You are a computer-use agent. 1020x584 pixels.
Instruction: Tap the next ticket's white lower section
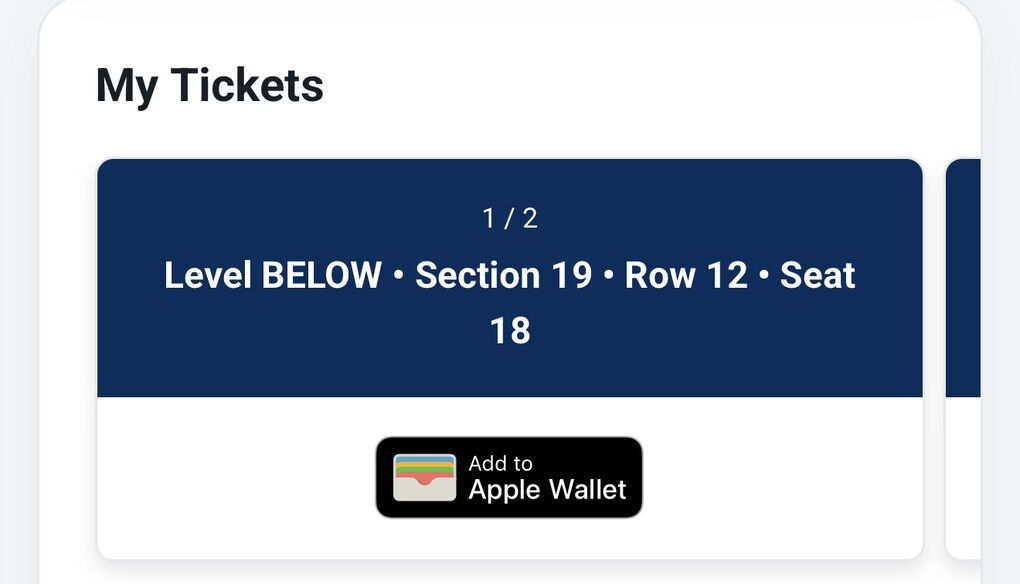[962, 477]
